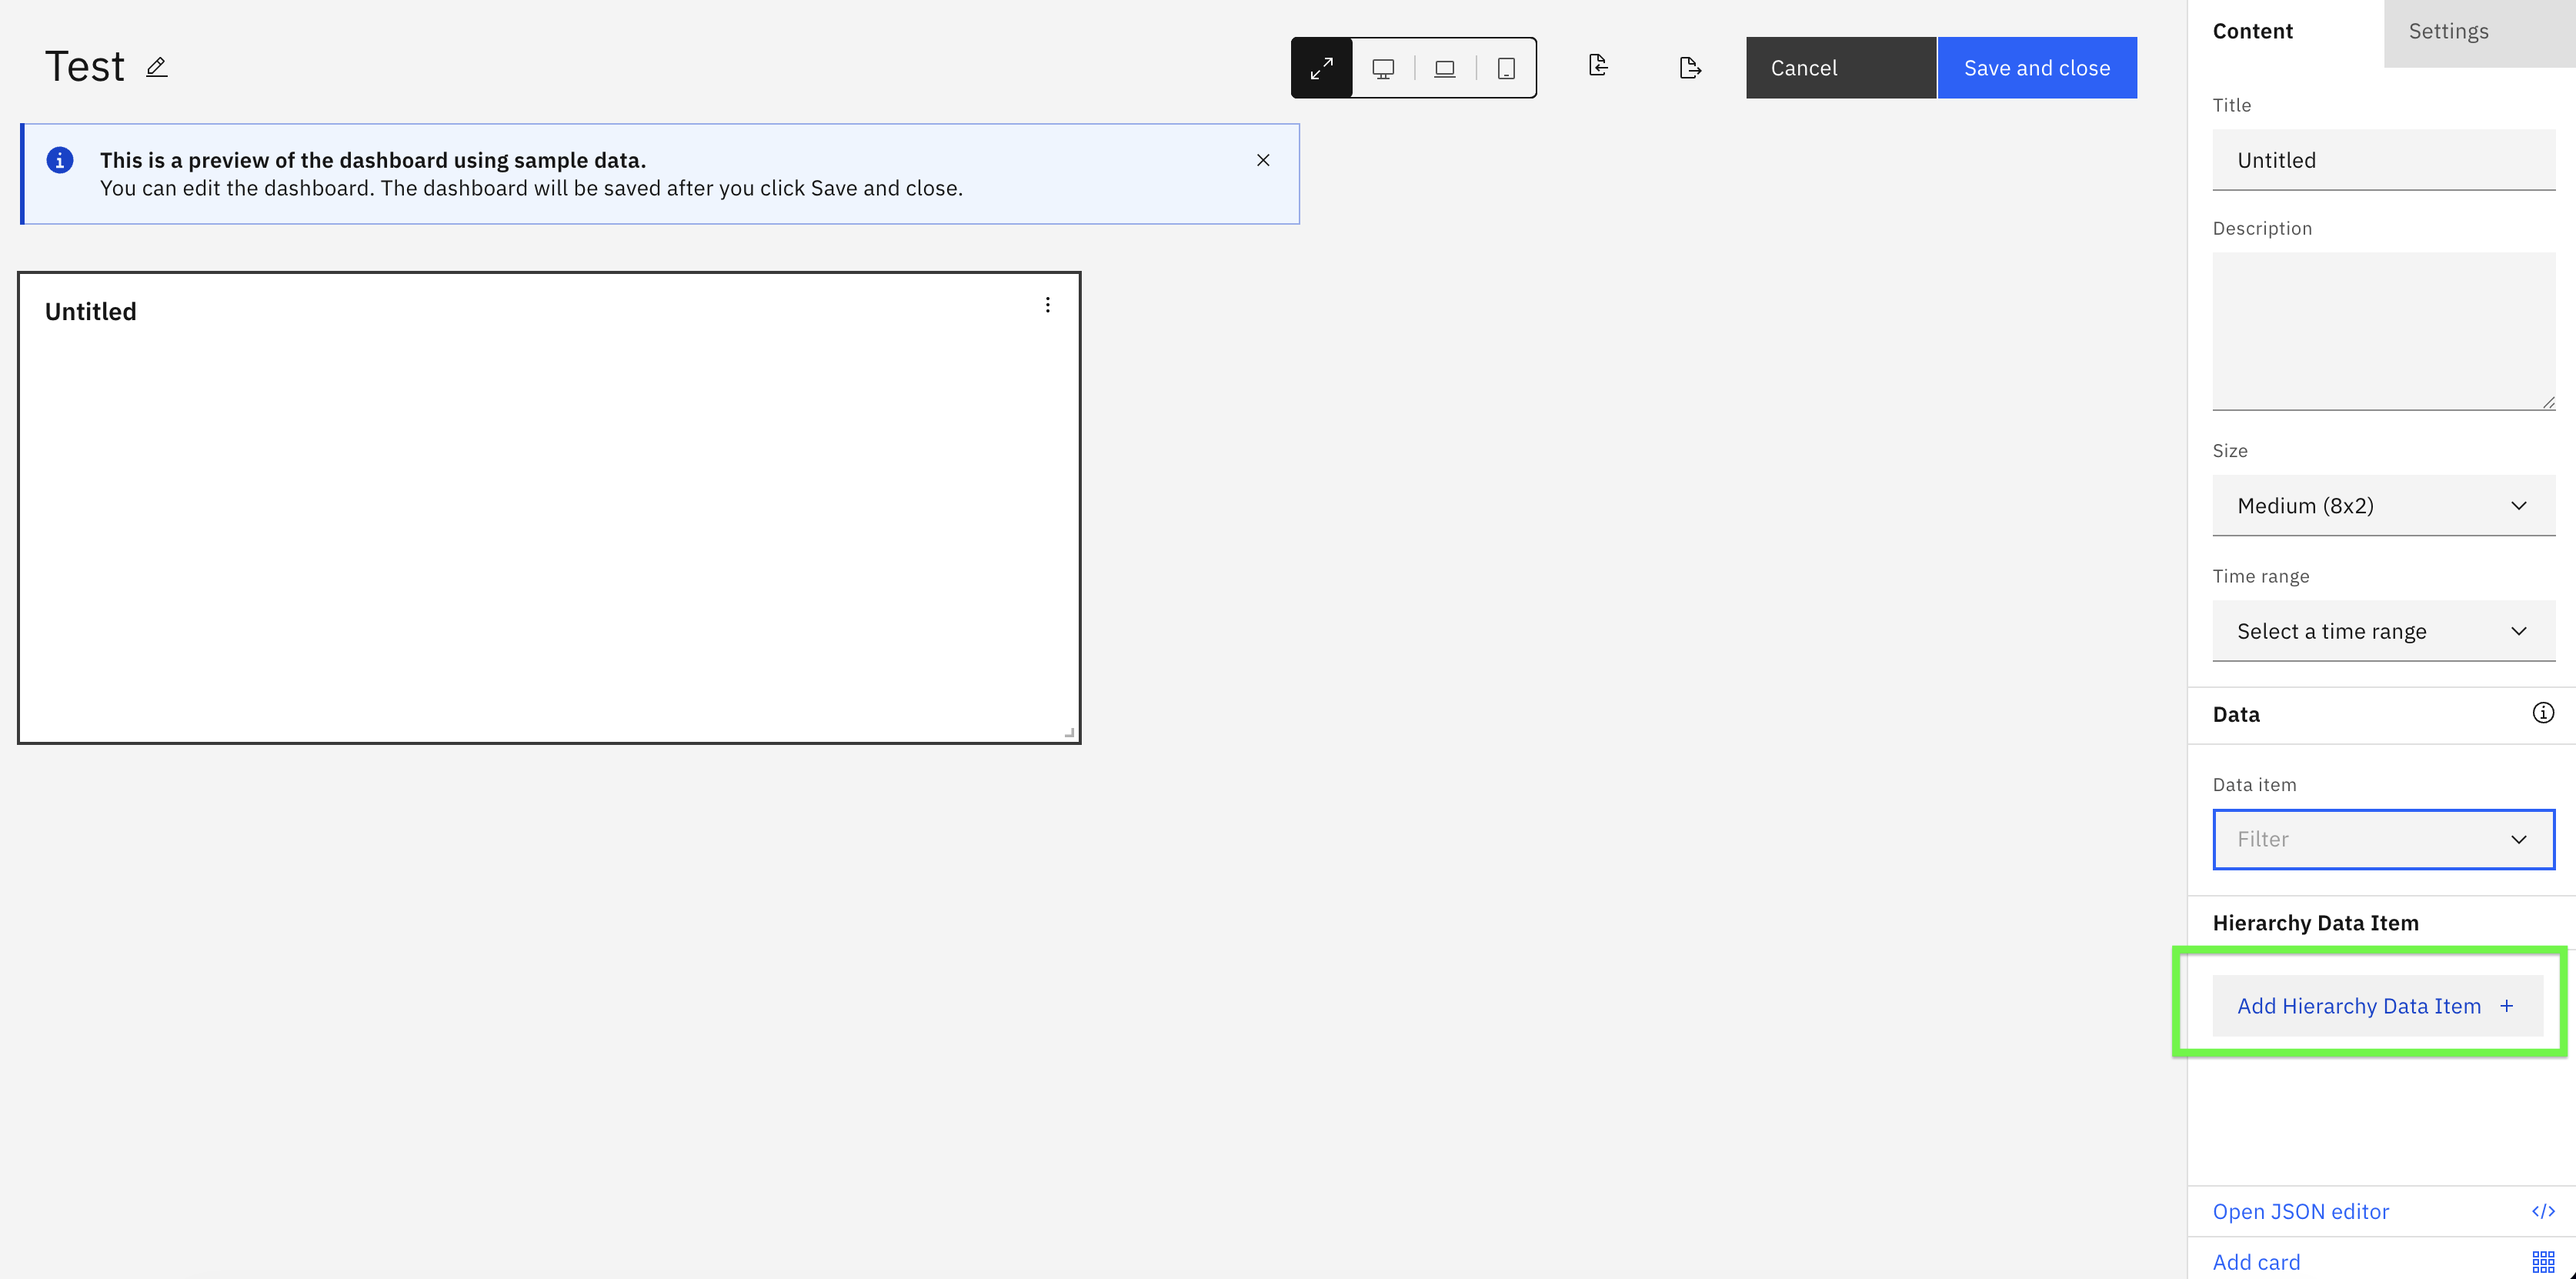This screenshot has height=1279, width=2576.
Task: Click Save and close
Action: click(2037, 68)
